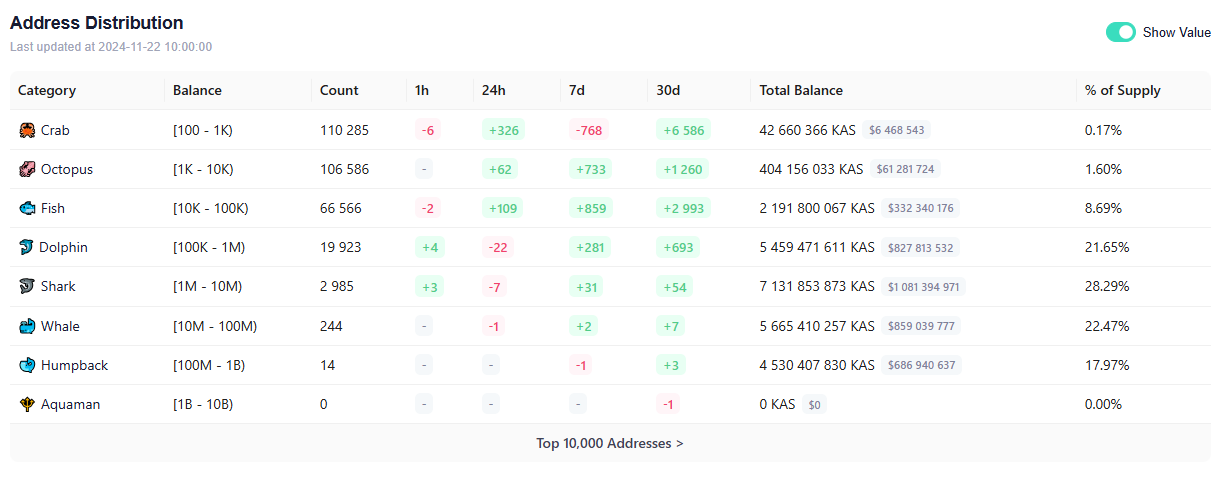This screenshot has width=1222, height=486.
Task: Select the 24h column header
Action: 494,90
